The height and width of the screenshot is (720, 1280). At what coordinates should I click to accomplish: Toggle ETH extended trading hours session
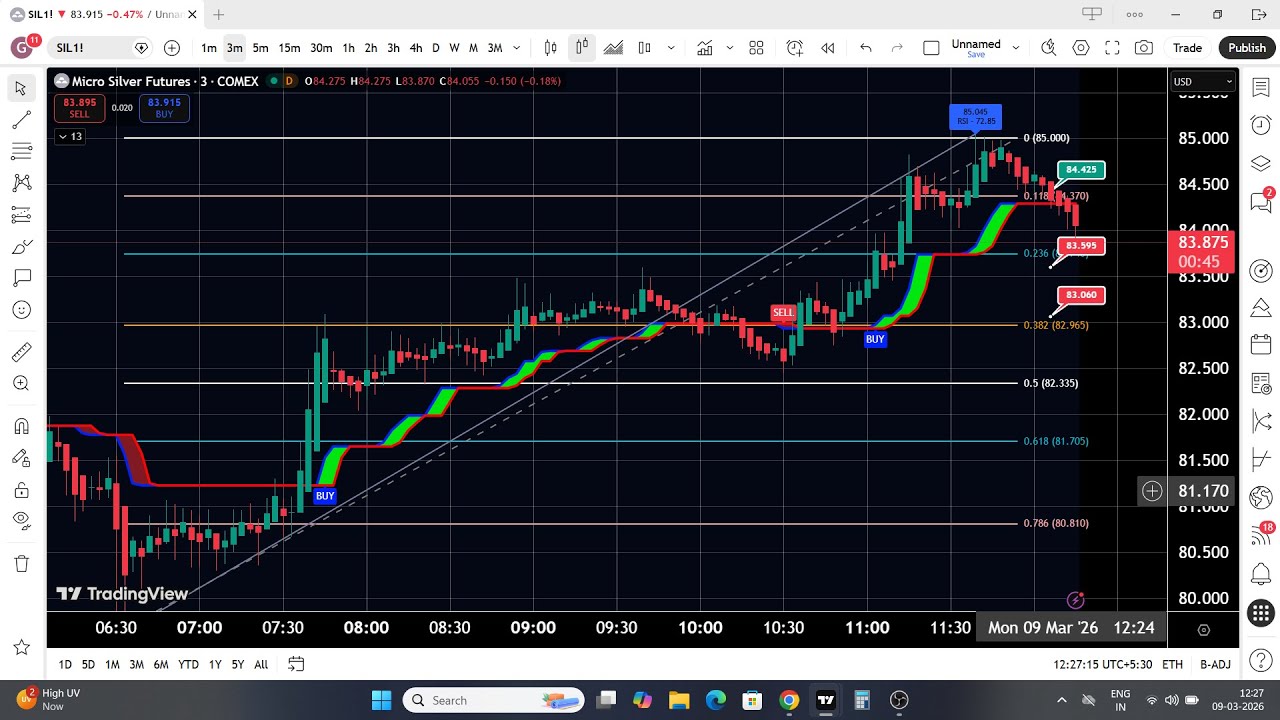click(x=1172, y=664)
